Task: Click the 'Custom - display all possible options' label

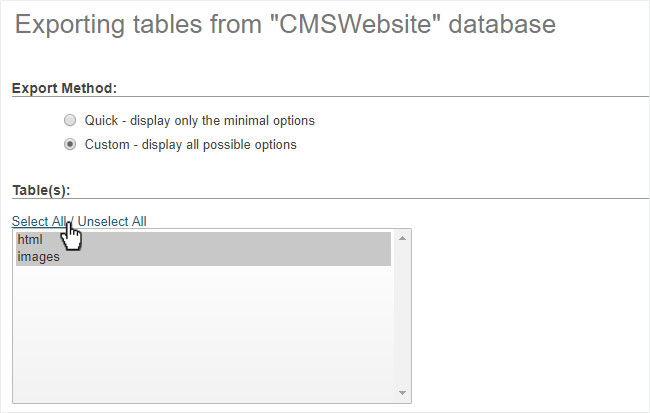Action: coord(191,145)
